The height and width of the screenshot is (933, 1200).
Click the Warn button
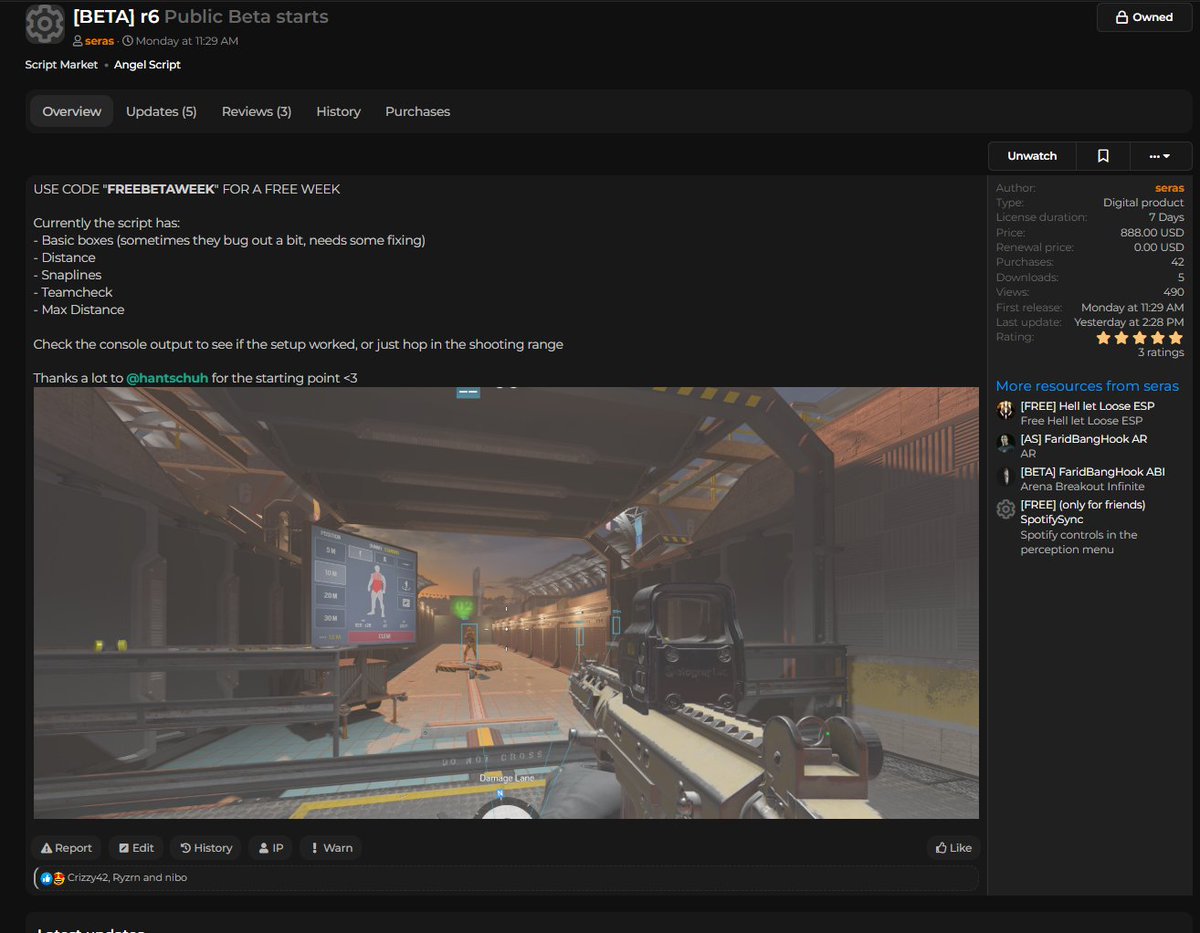click(x=331, y=848)
